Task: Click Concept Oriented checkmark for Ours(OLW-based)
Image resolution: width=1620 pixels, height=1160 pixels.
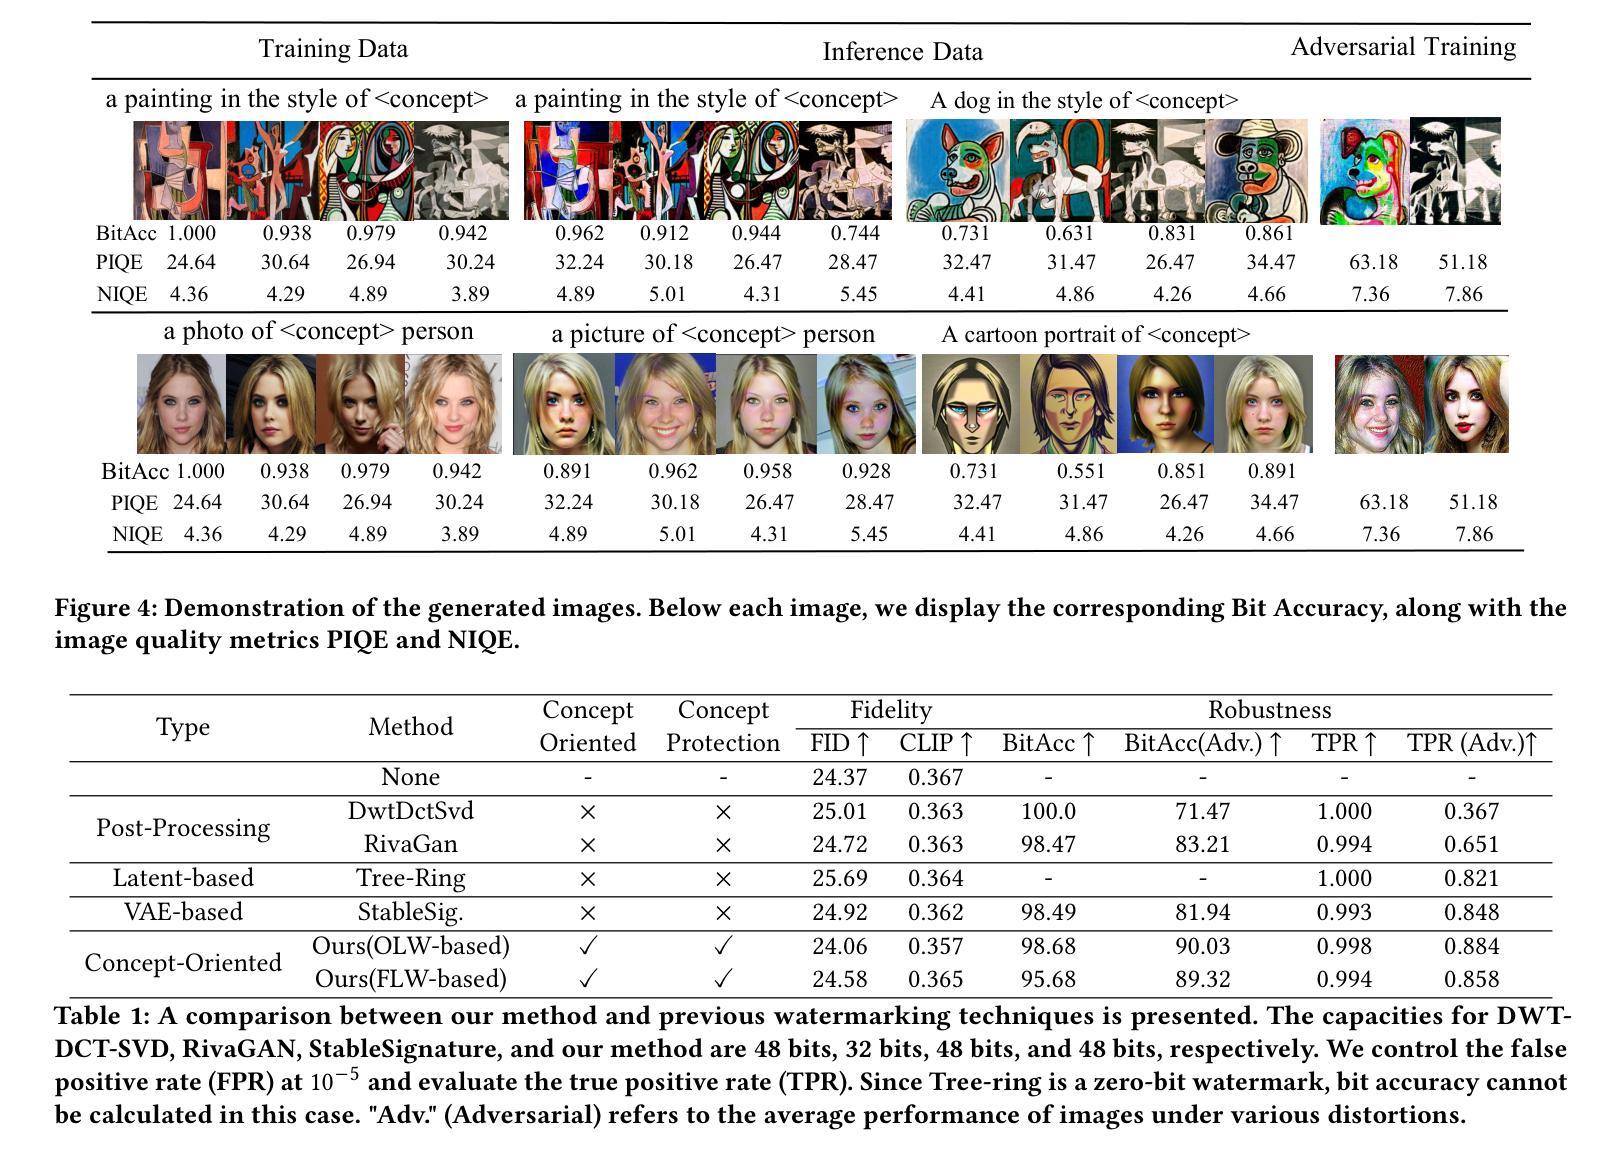Action: pyautogui.click(x=588, y=946)
